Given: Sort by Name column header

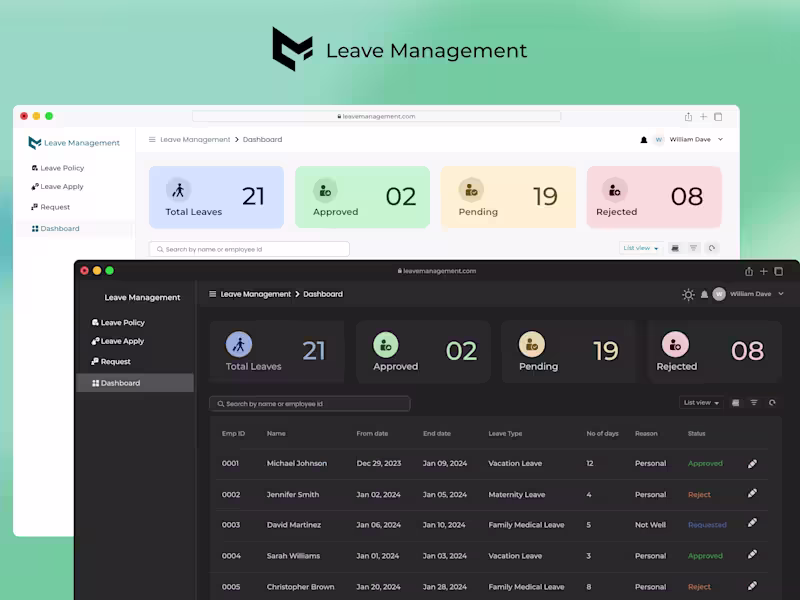Looking at the screenshot, I should point(276,434).
